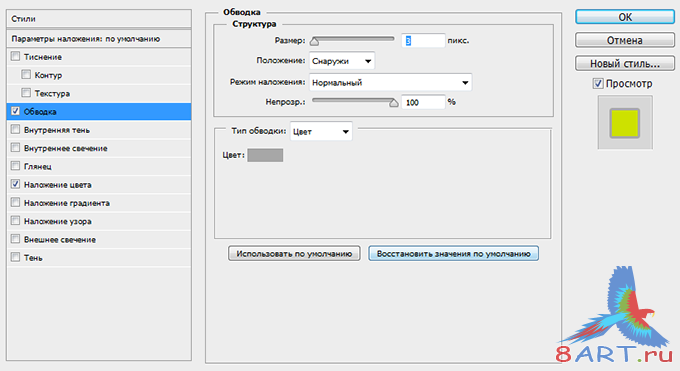Click the Новый стиль... button
The width and height of the screenshot is (680, 371).
[x=625, y=63]
